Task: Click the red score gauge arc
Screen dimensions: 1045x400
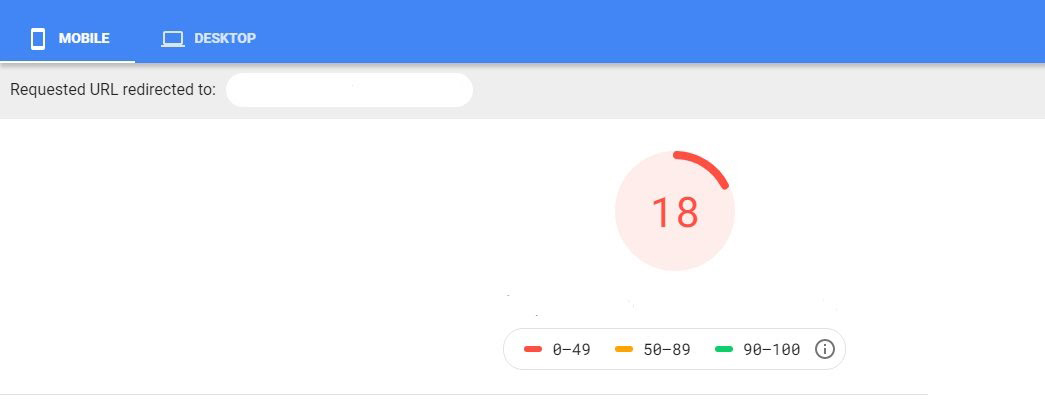Action: [712, 166]
